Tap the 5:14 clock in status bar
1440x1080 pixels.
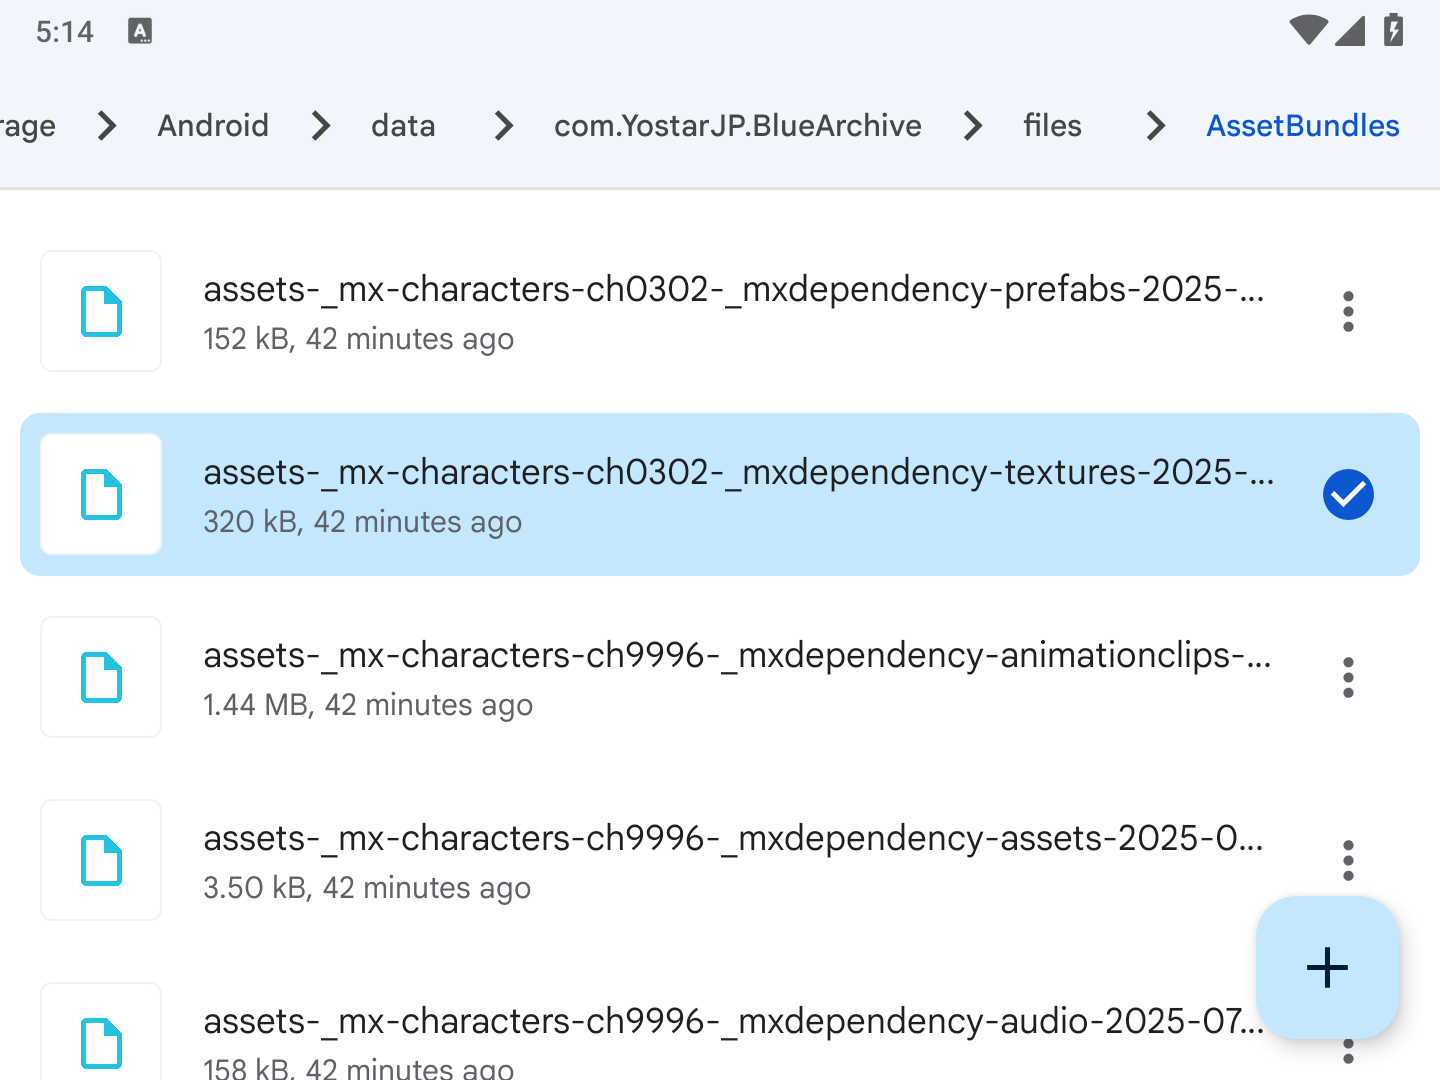tap(64, 32)
